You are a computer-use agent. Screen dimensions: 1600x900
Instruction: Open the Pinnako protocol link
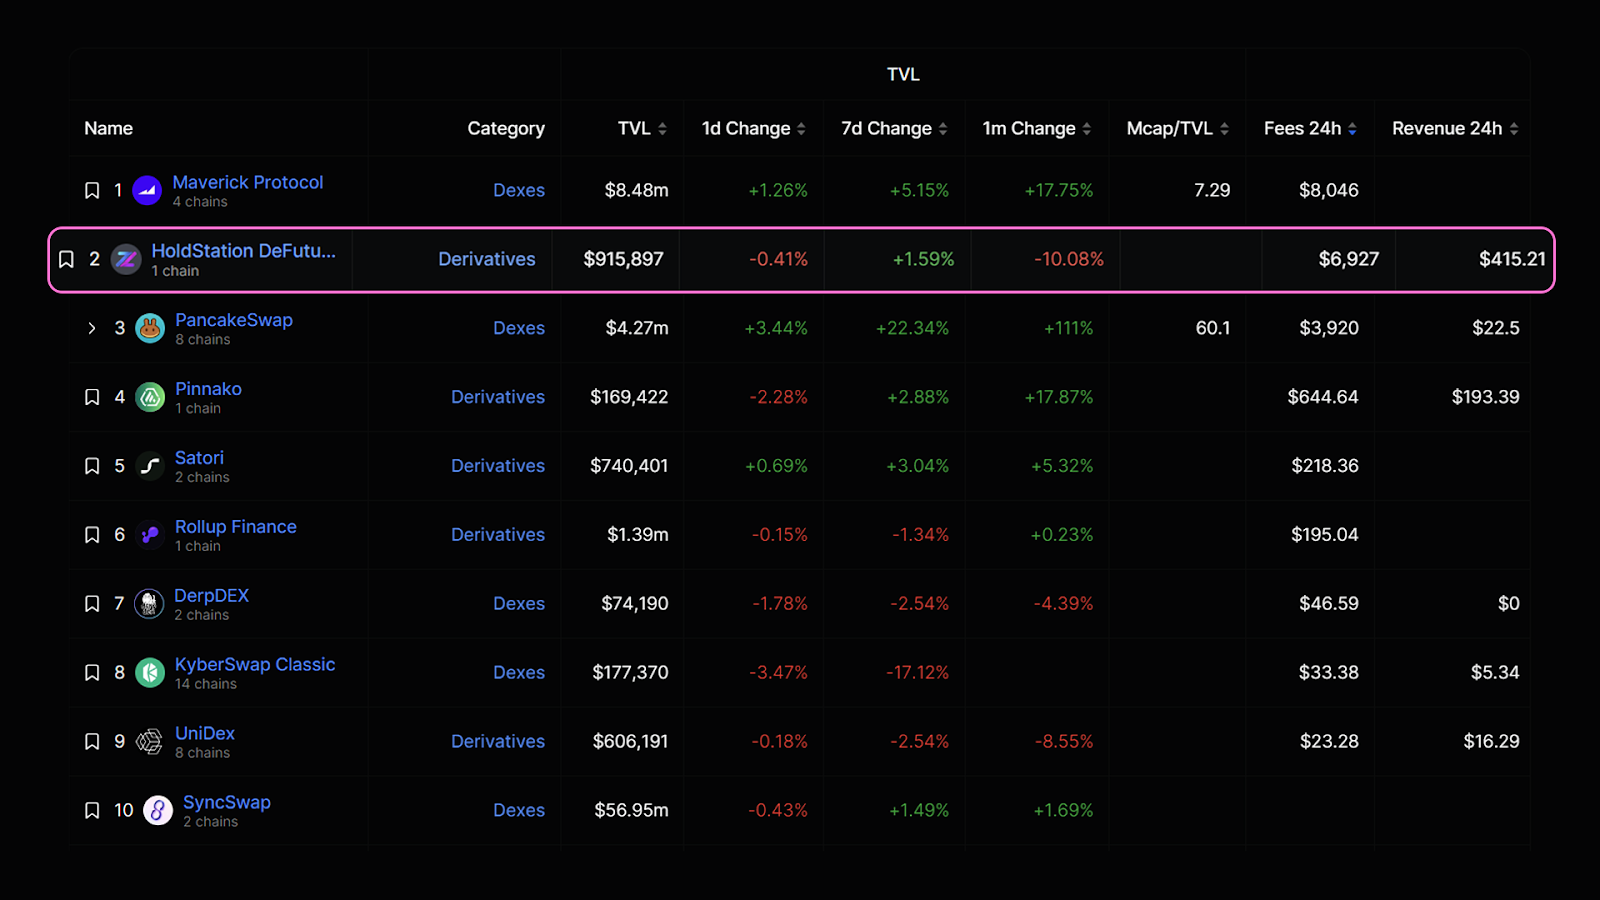208,389
